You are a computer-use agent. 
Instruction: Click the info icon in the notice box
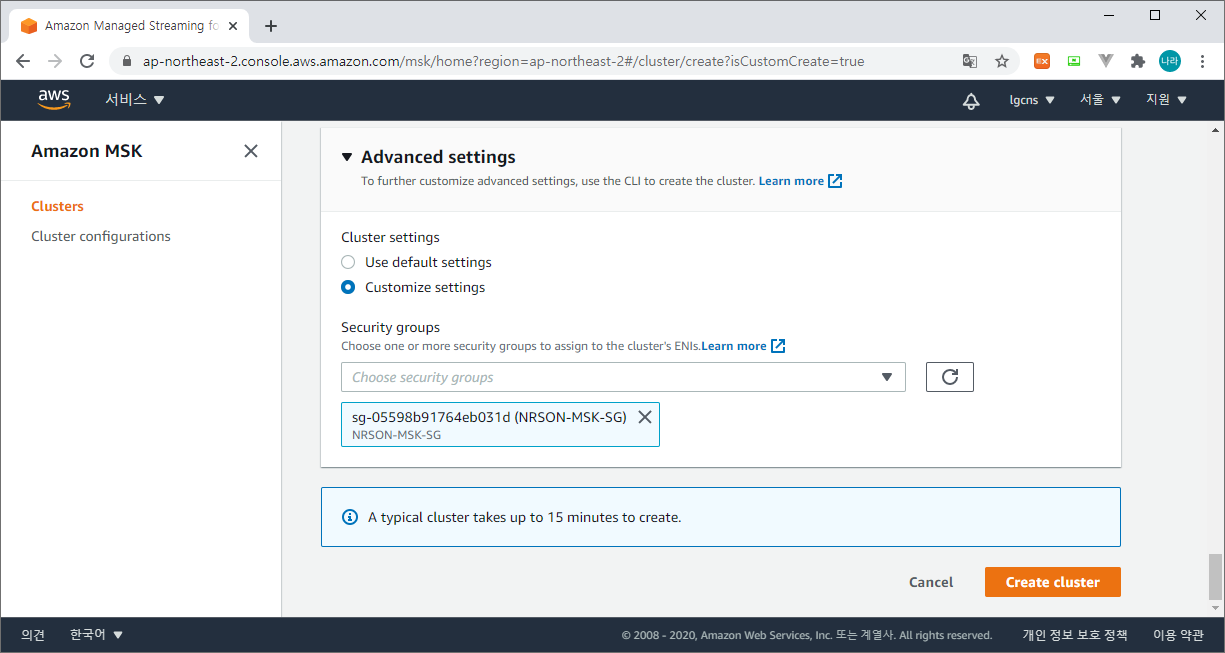pos(350,517)
